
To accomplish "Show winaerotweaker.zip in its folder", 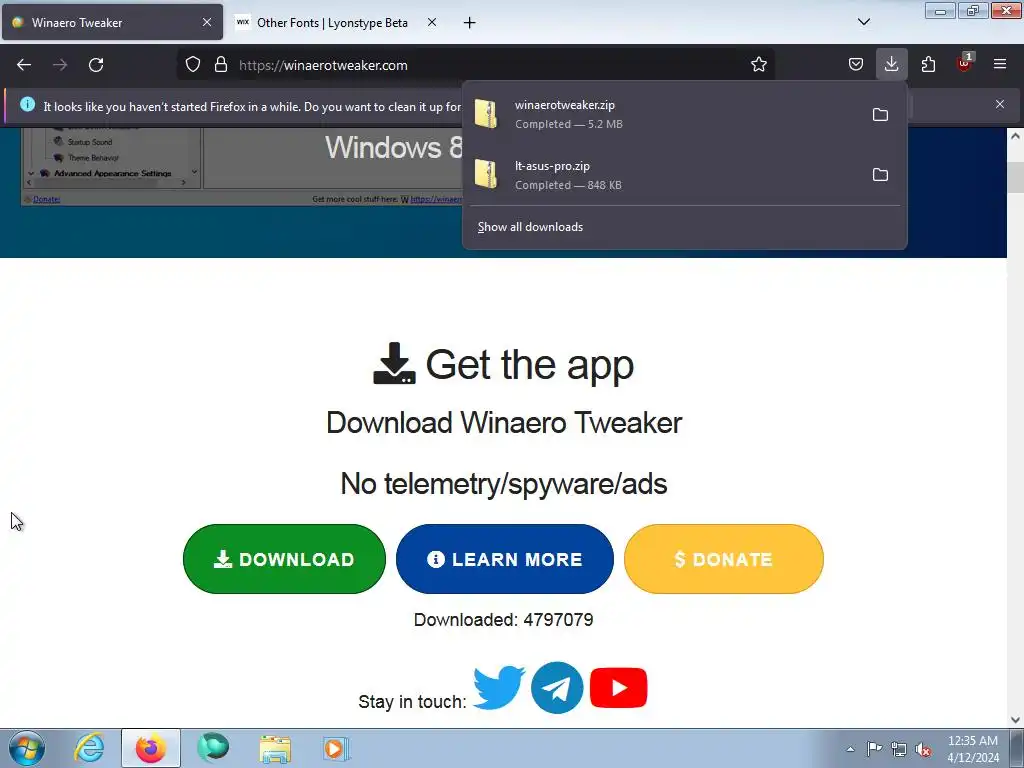I will coord(880,115).
